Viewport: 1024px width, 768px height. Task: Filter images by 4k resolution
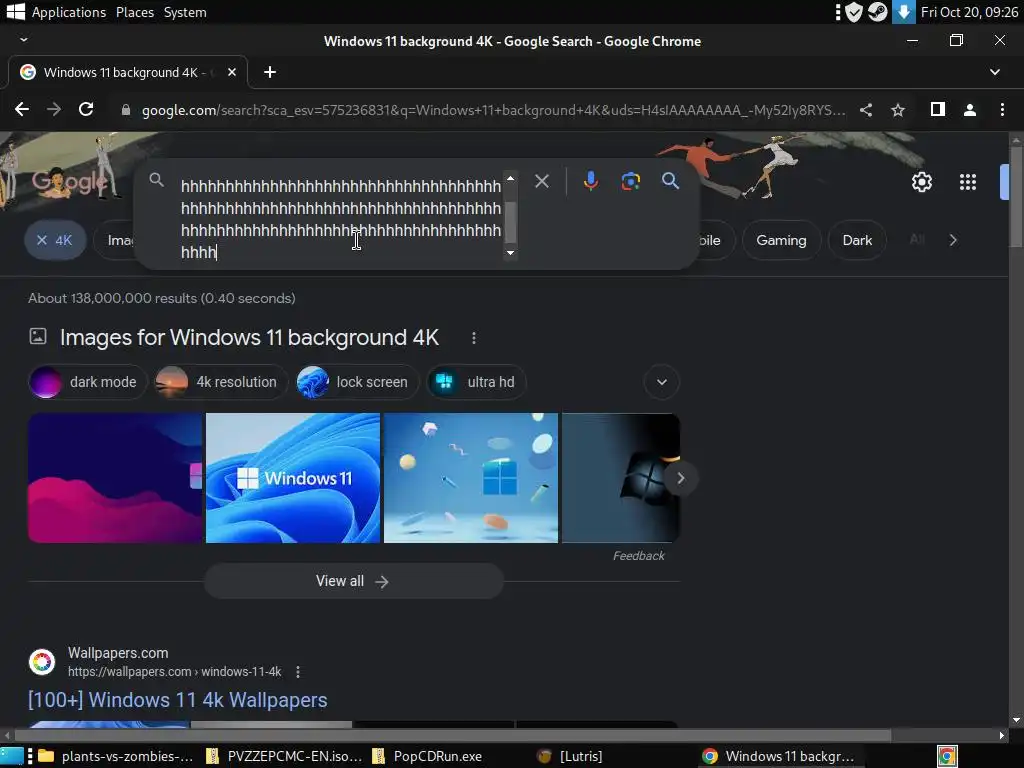pos(221,382)
